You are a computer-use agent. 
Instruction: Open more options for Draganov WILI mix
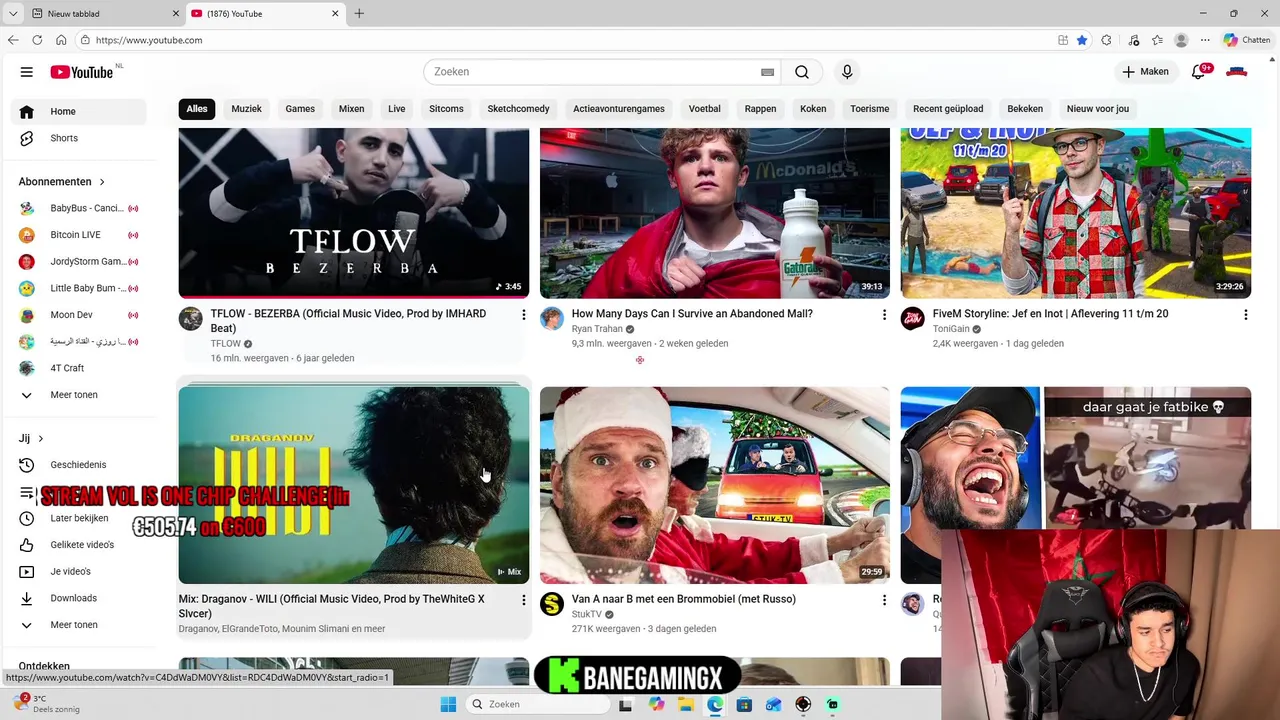[523, 600]
